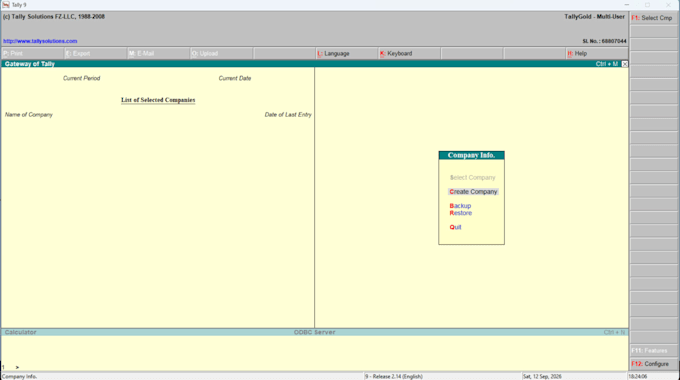The height and width of the screenshot is (380, 680).
Task: Select Create Company in Company Info menu
Action: pos(473,192)
